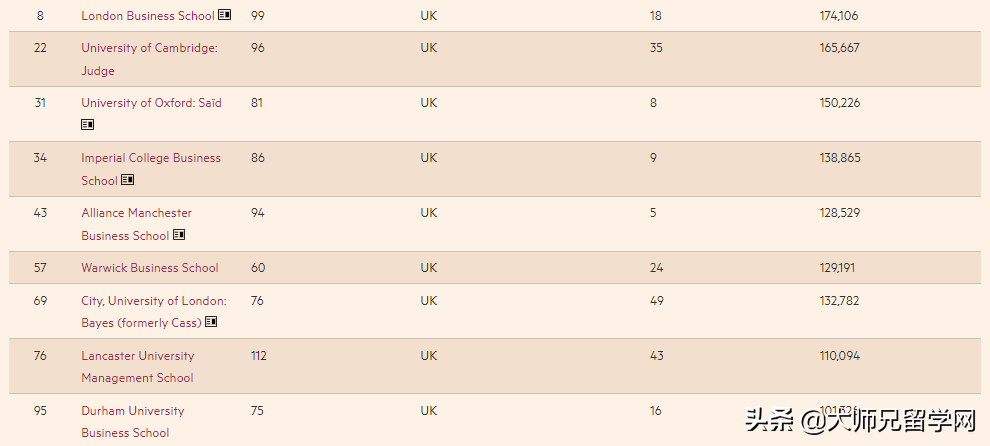Click the rank 57 cell for Warwick

pos(40,268)
